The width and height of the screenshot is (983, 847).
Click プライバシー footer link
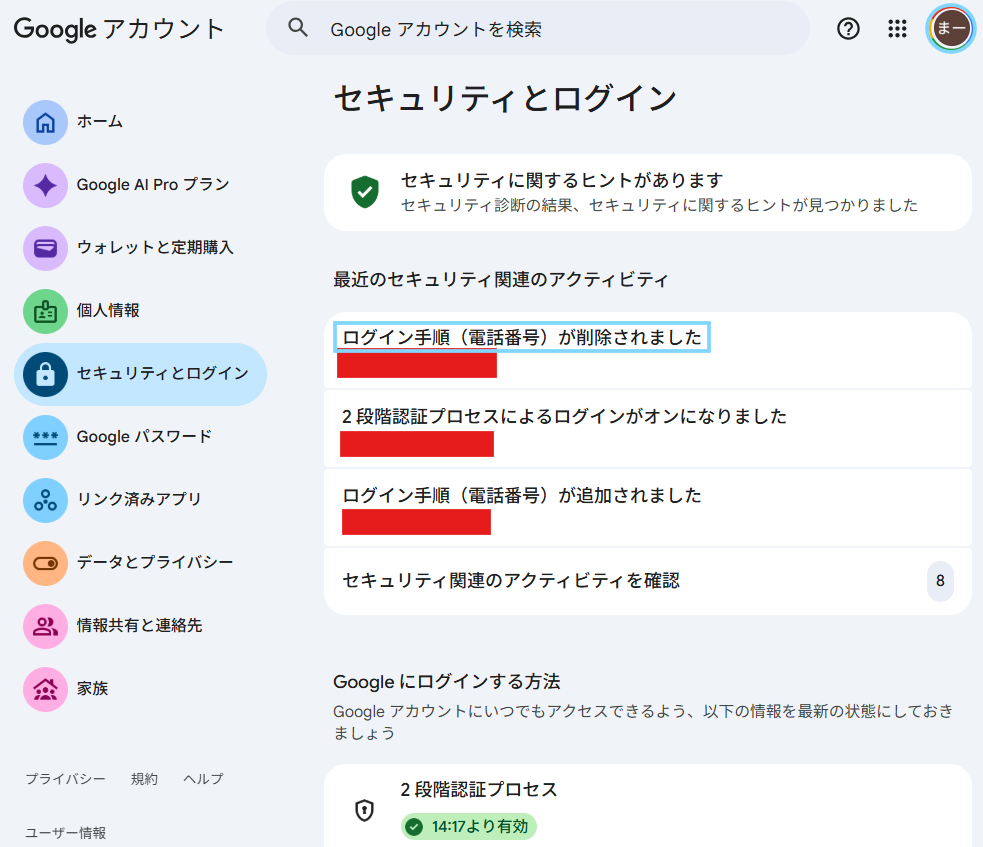(x=65, y=779)
